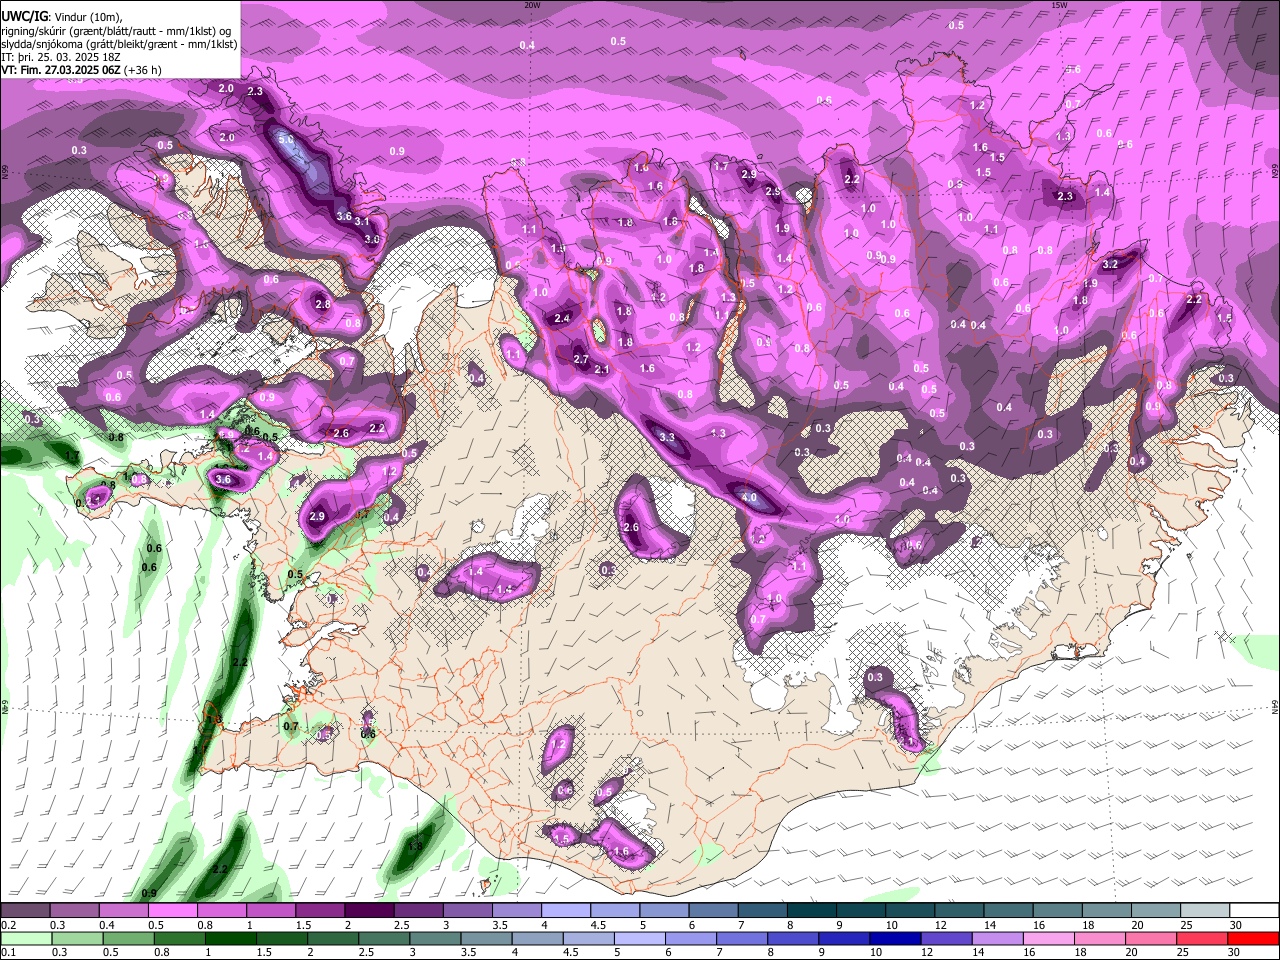
Task: Click the 4.5 swatch in the top legend row
Action: click(615, 911)
